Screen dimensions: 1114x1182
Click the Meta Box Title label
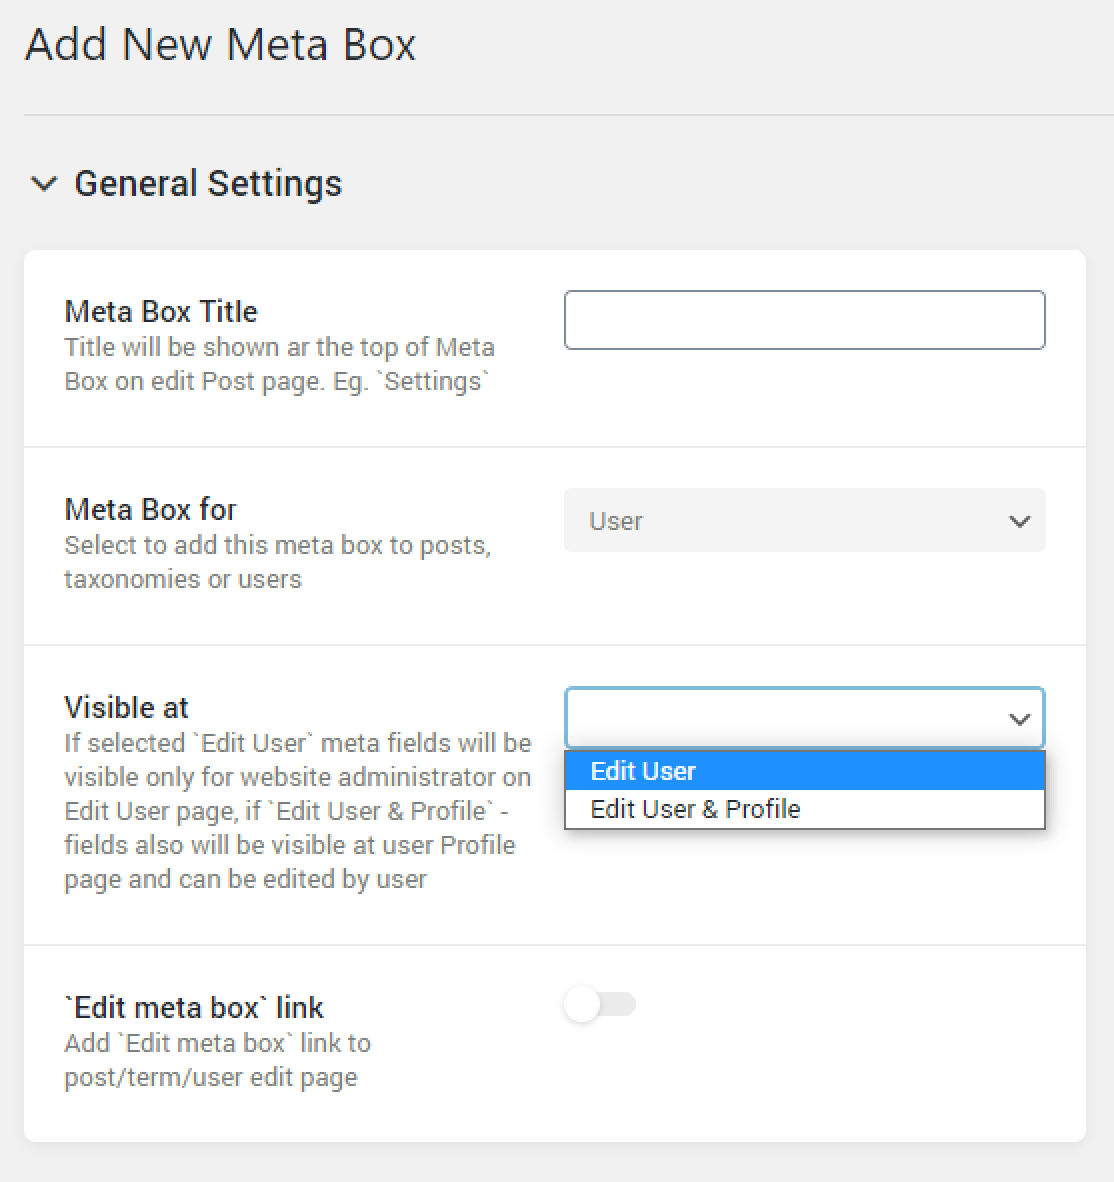pyautogui.click(x=161, y=311)
